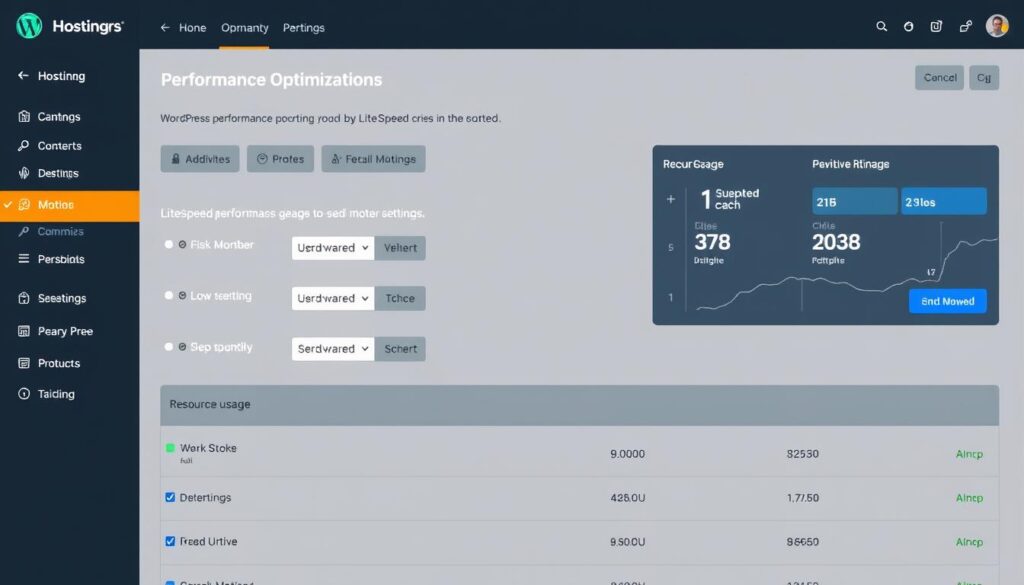This screenshot has width=1024, height=585.
Task: Click the Talding sidebar icon
Action: (24, 394)
